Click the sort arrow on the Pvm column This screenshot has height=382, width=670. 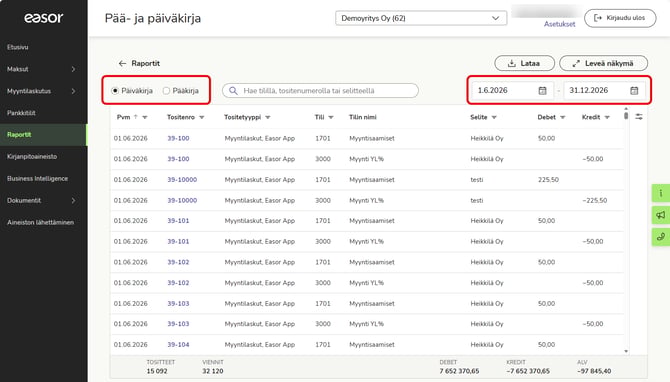click(x=135, y=117)
